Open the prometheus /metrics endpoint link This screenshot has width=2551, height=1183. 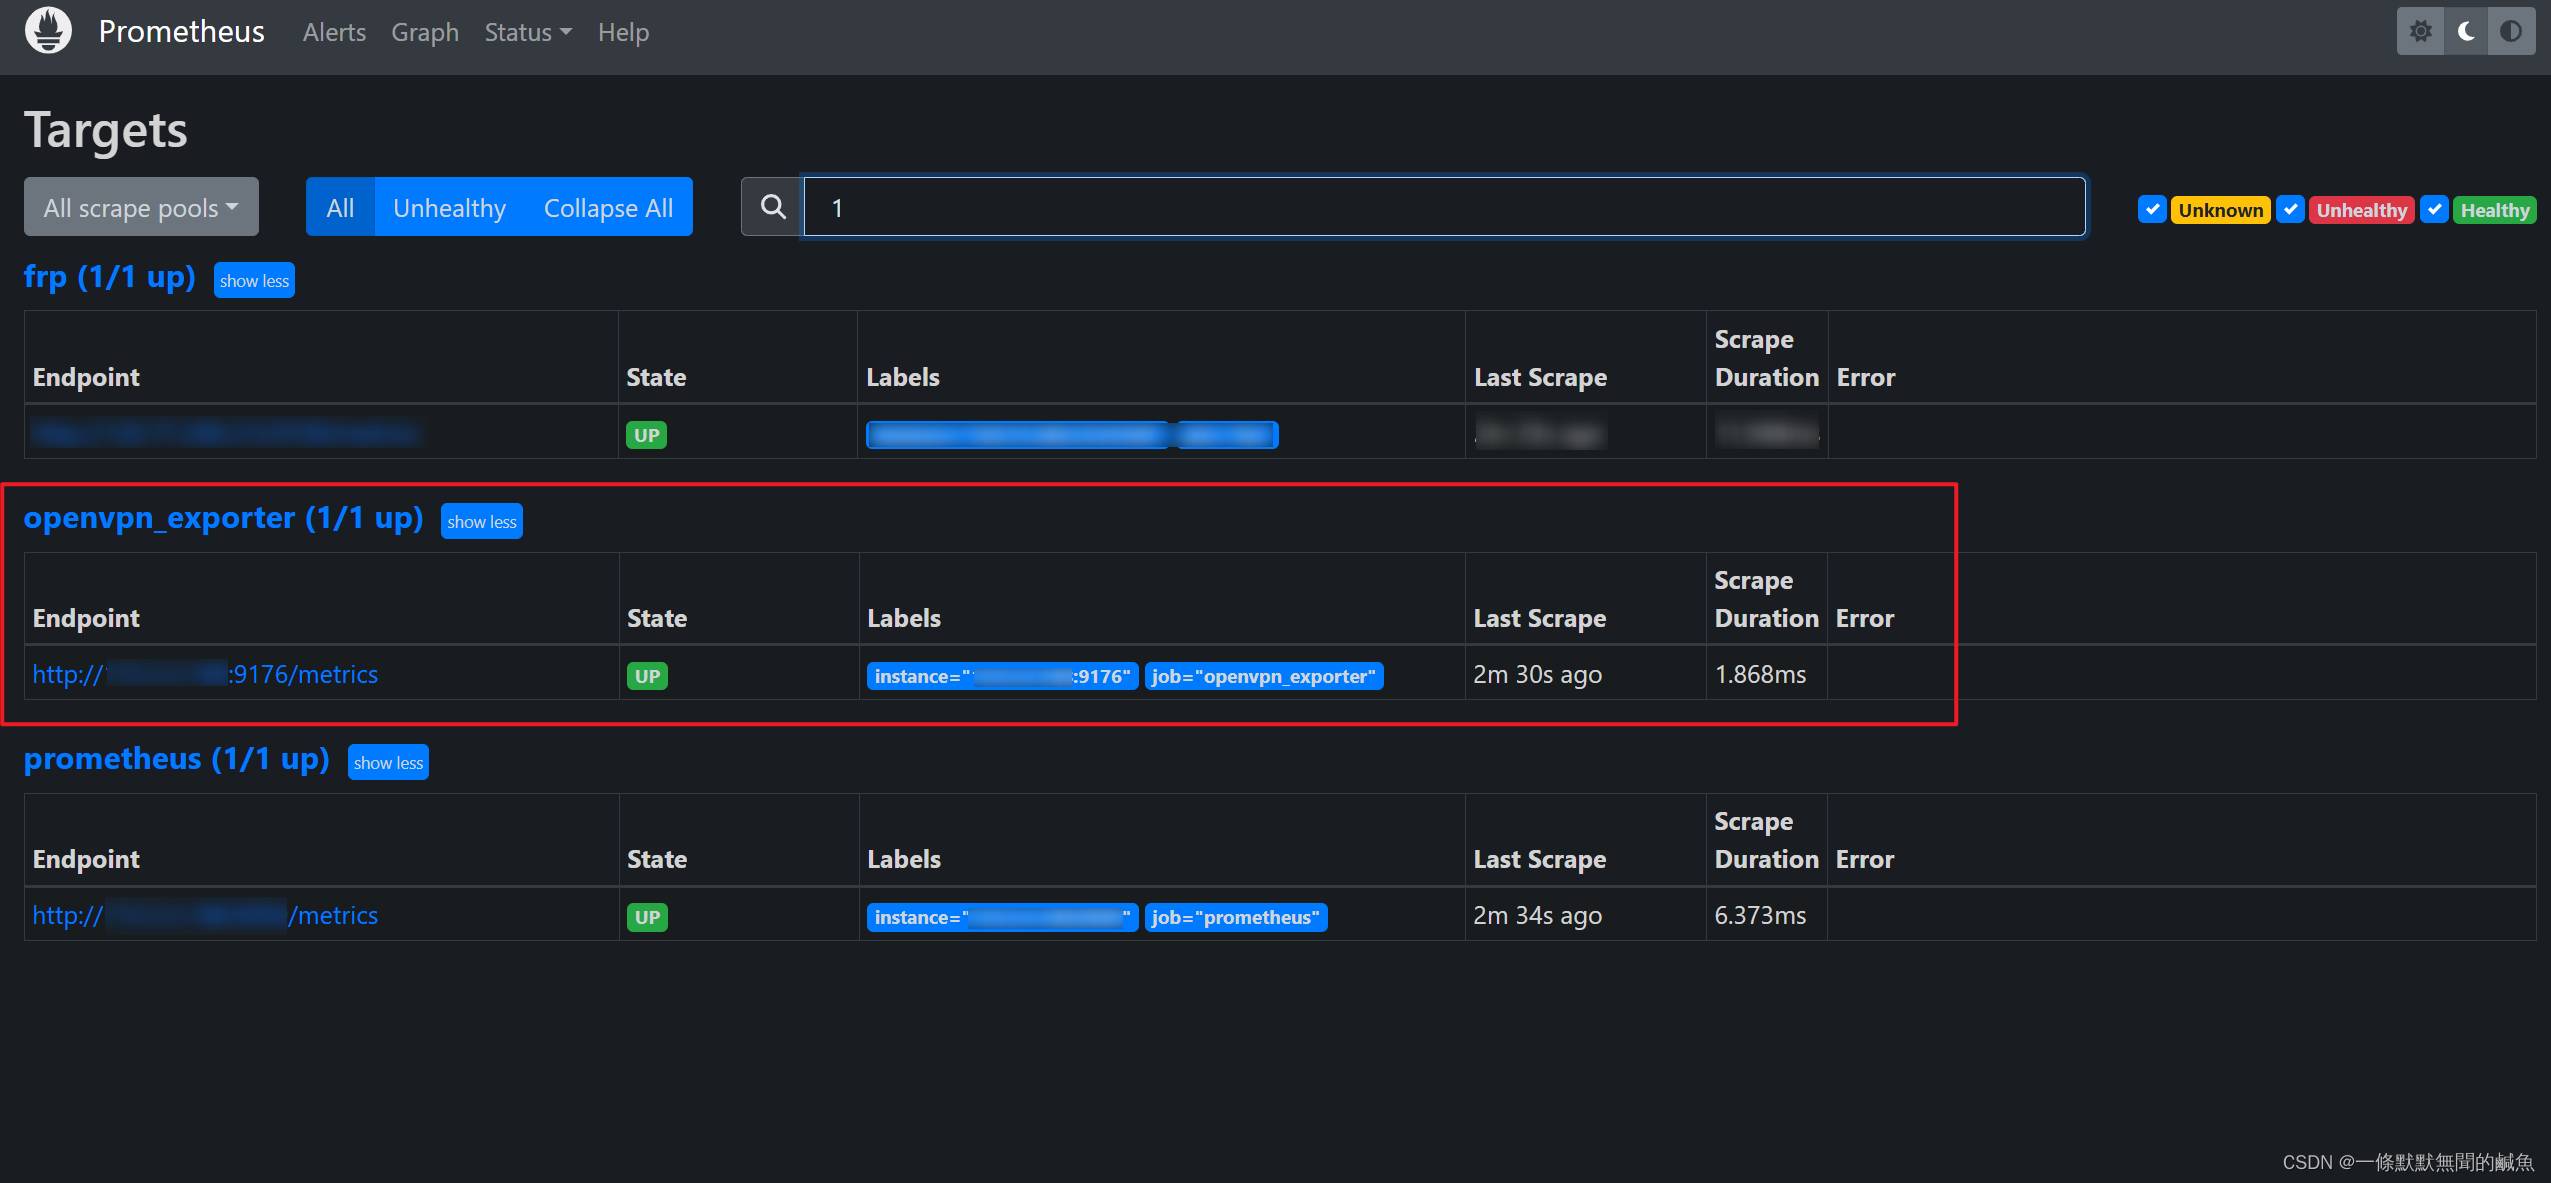pos(205,915)
